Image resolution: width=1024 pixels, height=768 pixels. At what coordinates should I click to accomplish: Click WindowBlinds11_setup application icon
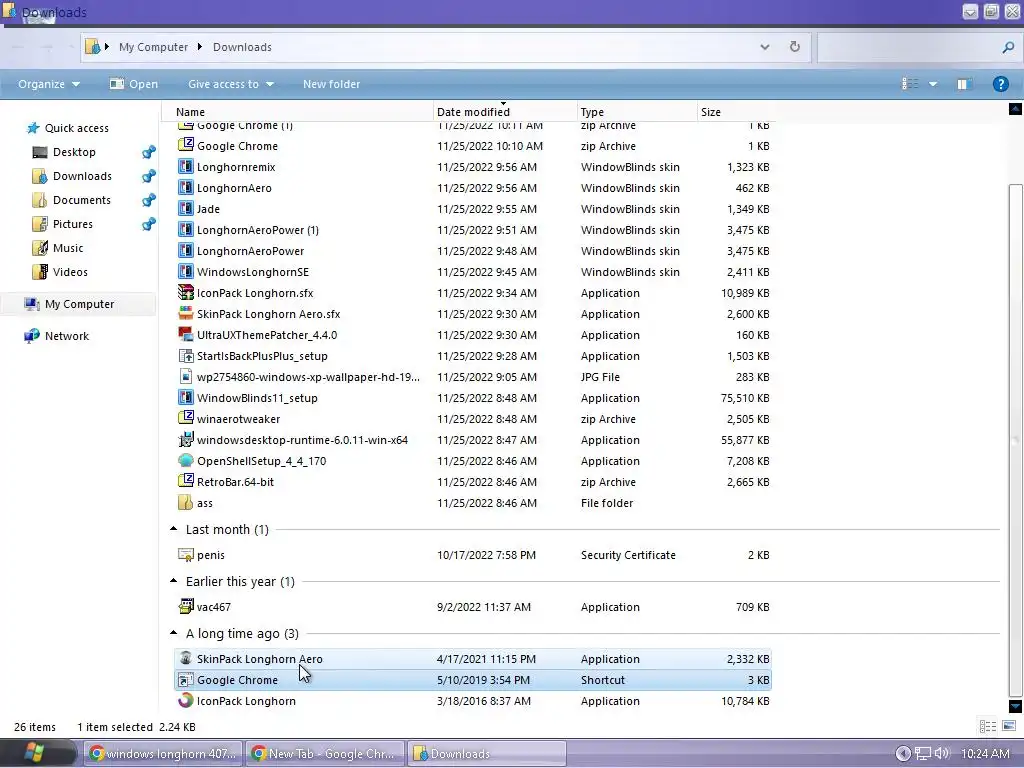185,398
